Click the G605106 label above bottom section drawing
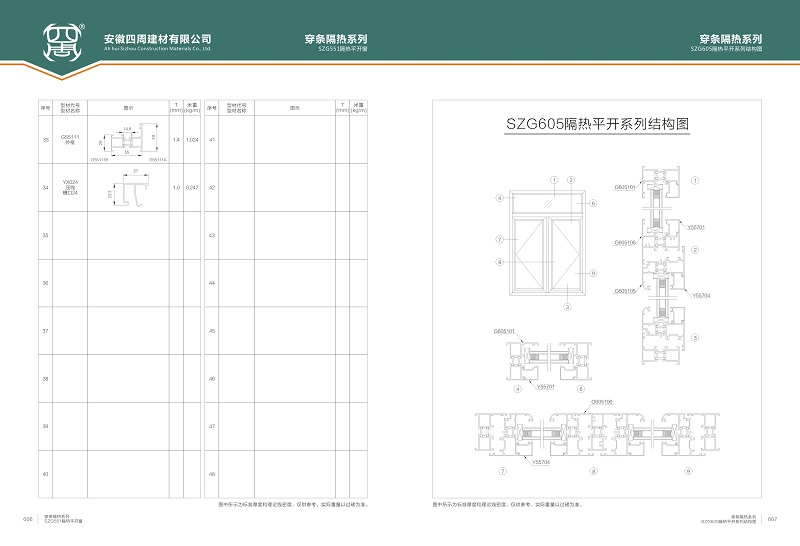Screen dimensions: 800x546 tap(602, 401)
